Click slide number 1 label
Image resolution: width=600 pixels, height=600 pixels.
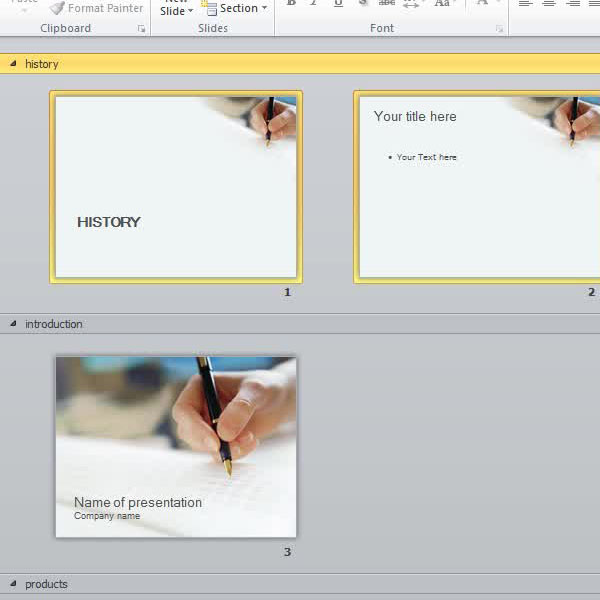point(287,292)
